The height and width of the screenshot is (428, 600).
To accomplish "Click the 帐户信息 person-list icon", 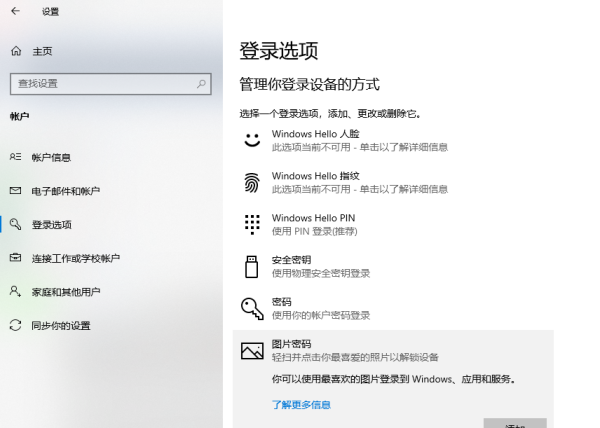I will [x=15, y=157].
